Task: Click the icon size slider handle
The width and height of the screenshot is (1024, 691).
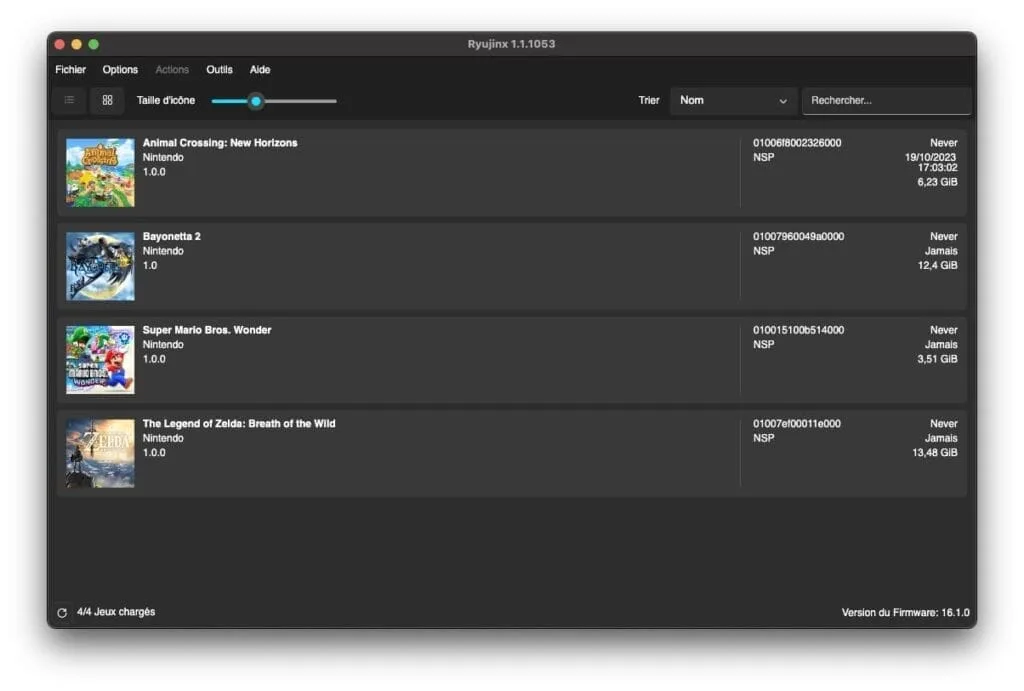Action: [x=256, y=101]
